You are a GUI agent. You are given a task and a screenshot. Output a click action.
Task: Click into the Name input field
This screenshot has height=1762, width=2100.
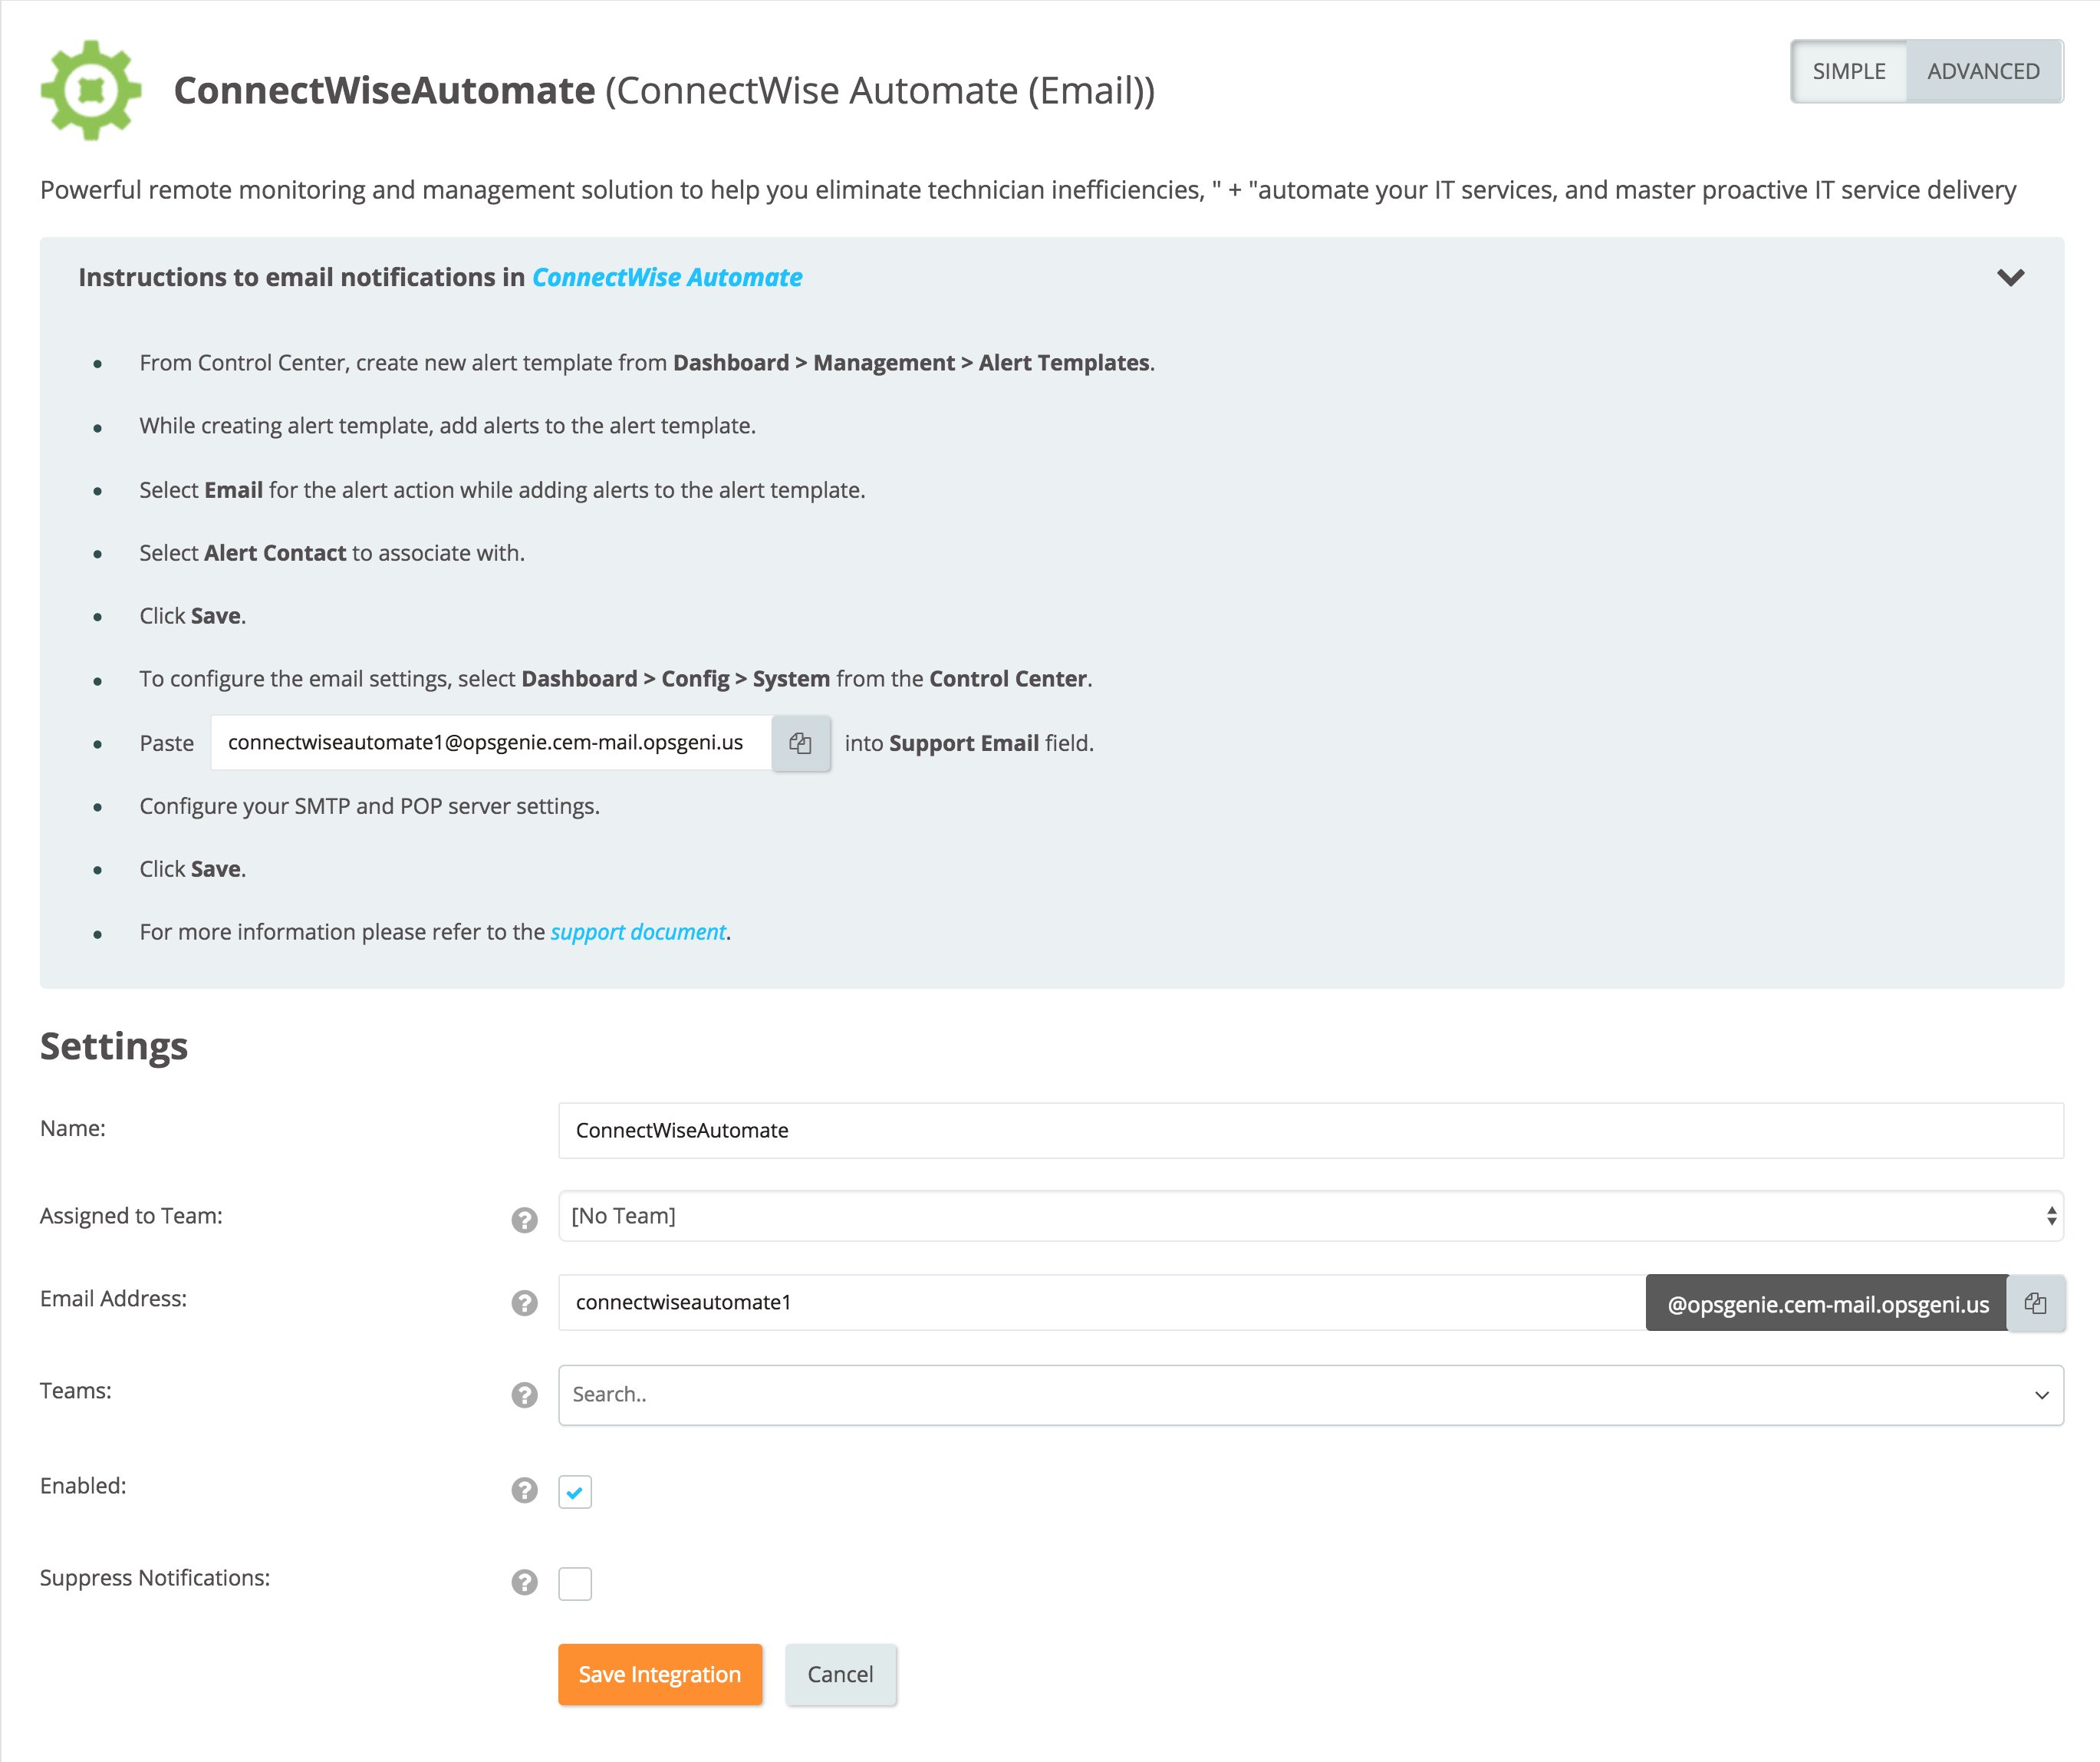pos(1310,1130)
